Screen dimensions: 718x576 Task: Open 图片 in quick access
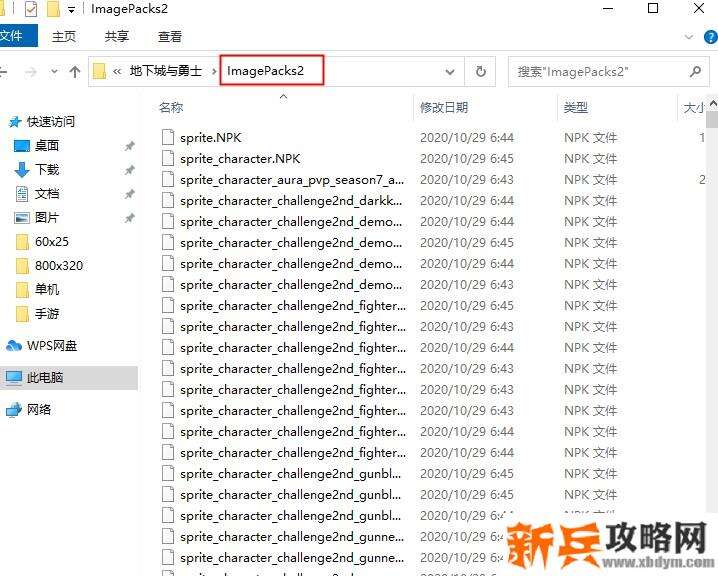(x=47, y=217)
